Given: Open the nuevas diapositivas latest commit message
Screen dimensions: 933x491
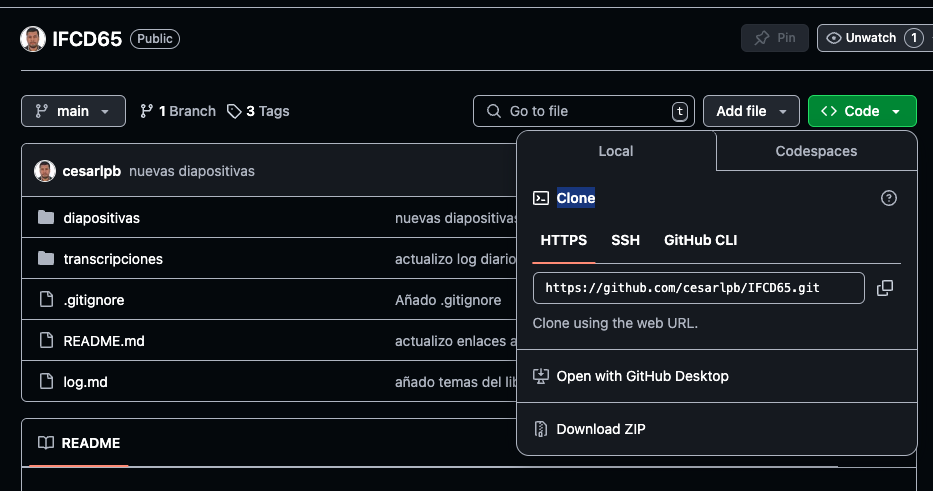Looking at the screenshot, I should [x=192, y=171].
